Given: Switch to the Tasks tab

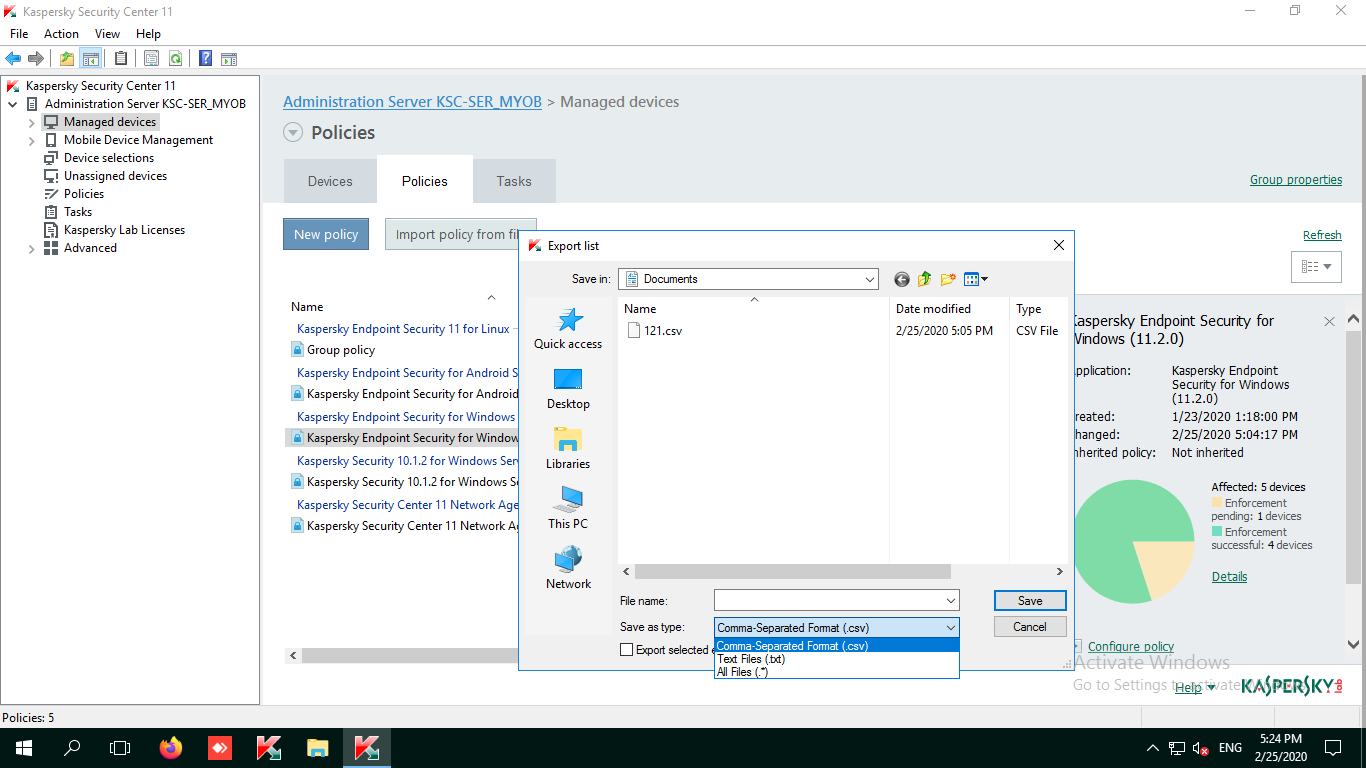Looking at the screenshot, I should [x=514, y=181].
